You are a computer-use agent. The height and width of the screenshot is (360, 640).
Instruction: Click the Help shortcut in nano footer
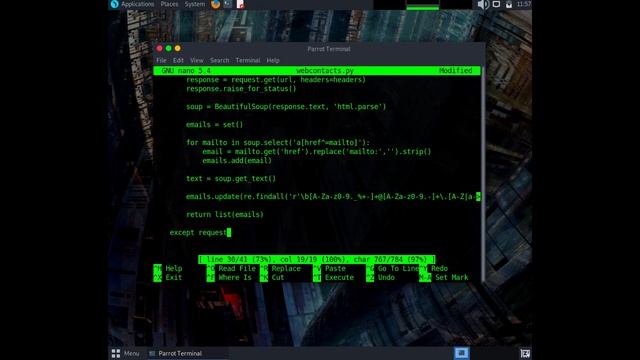[168, 269]
